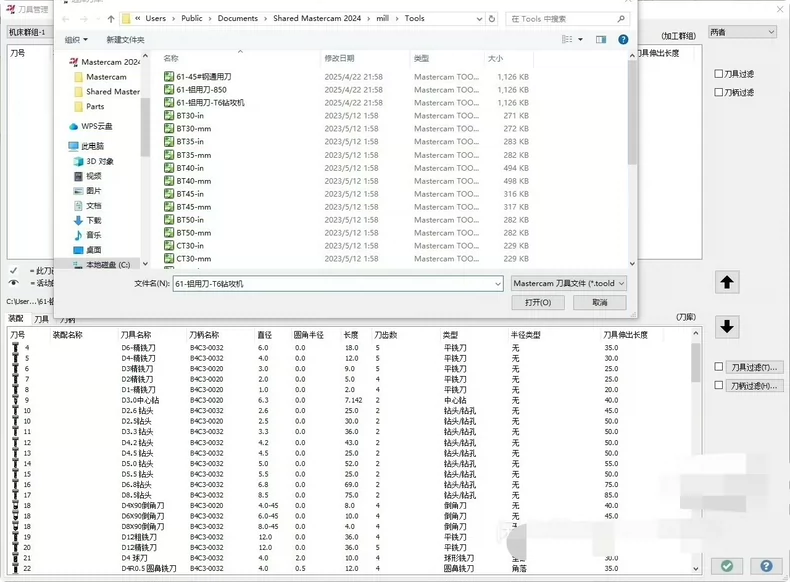This screenshot has height=582, width=790.
Task: Open Tool Manager help button
Action: coord(766,566)
